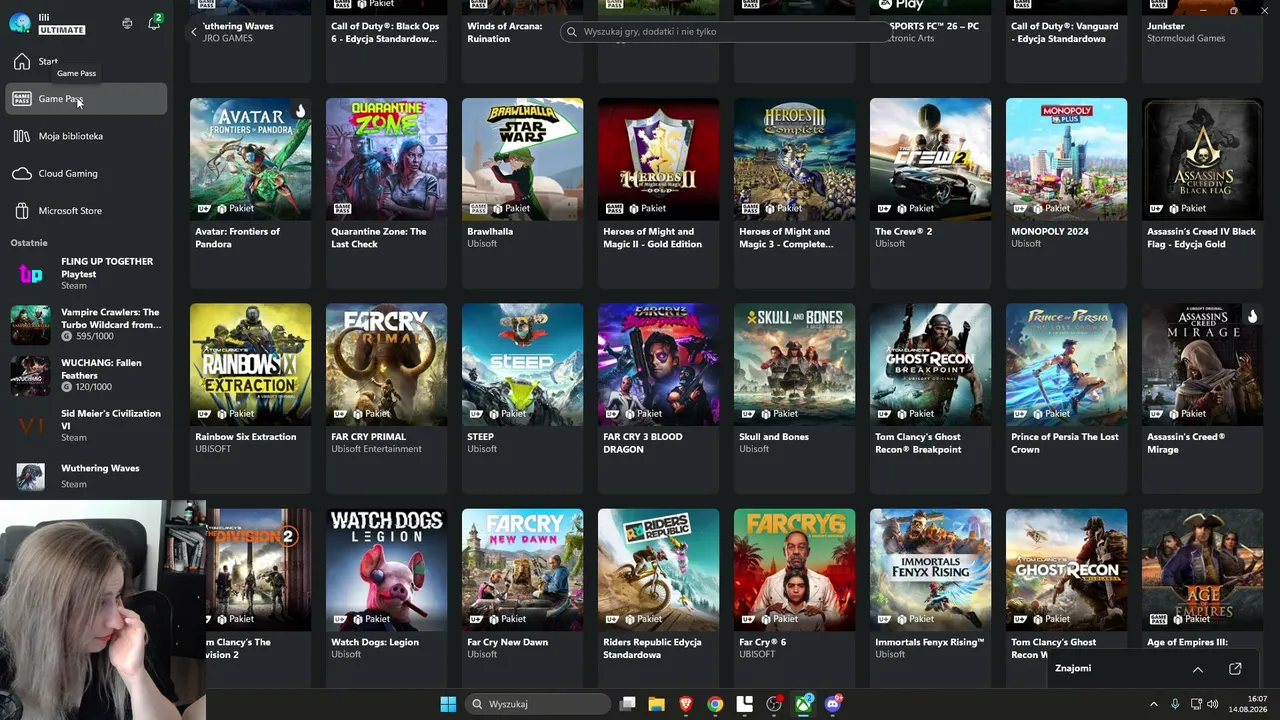
Task: Open the Skull and Bones cover
Action: tap(794, 364)
